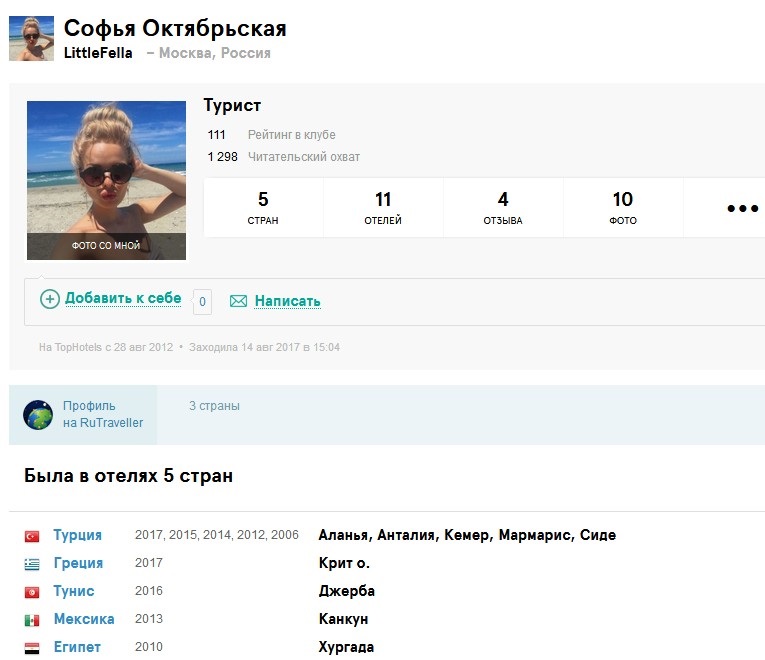Click the 'Канкун' resort text
Screen dimensions: 765x660
343,619
